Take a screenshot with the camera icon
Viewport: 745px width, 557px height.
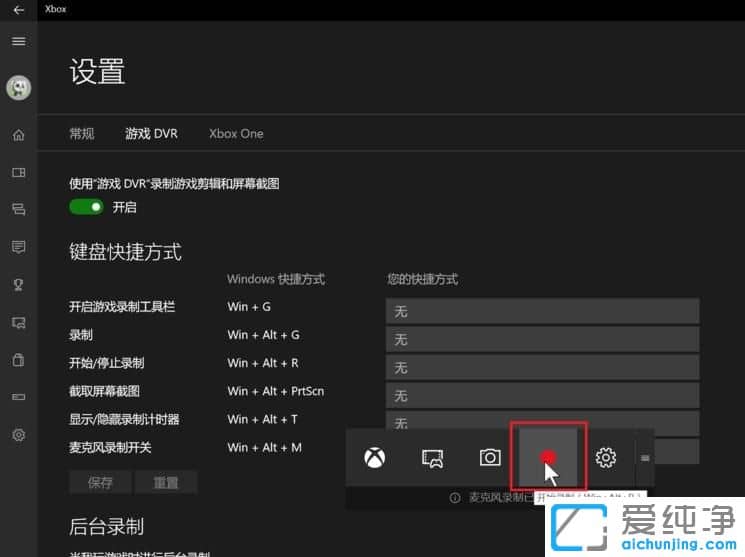click(490, 458)
